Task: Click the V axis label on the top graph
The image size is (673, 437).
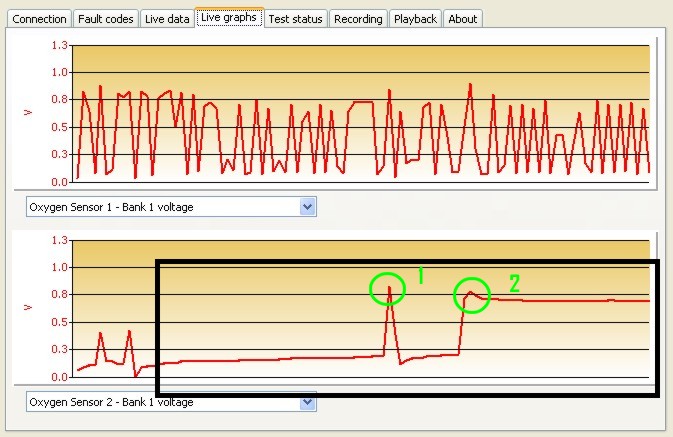Action: [28, 112]
